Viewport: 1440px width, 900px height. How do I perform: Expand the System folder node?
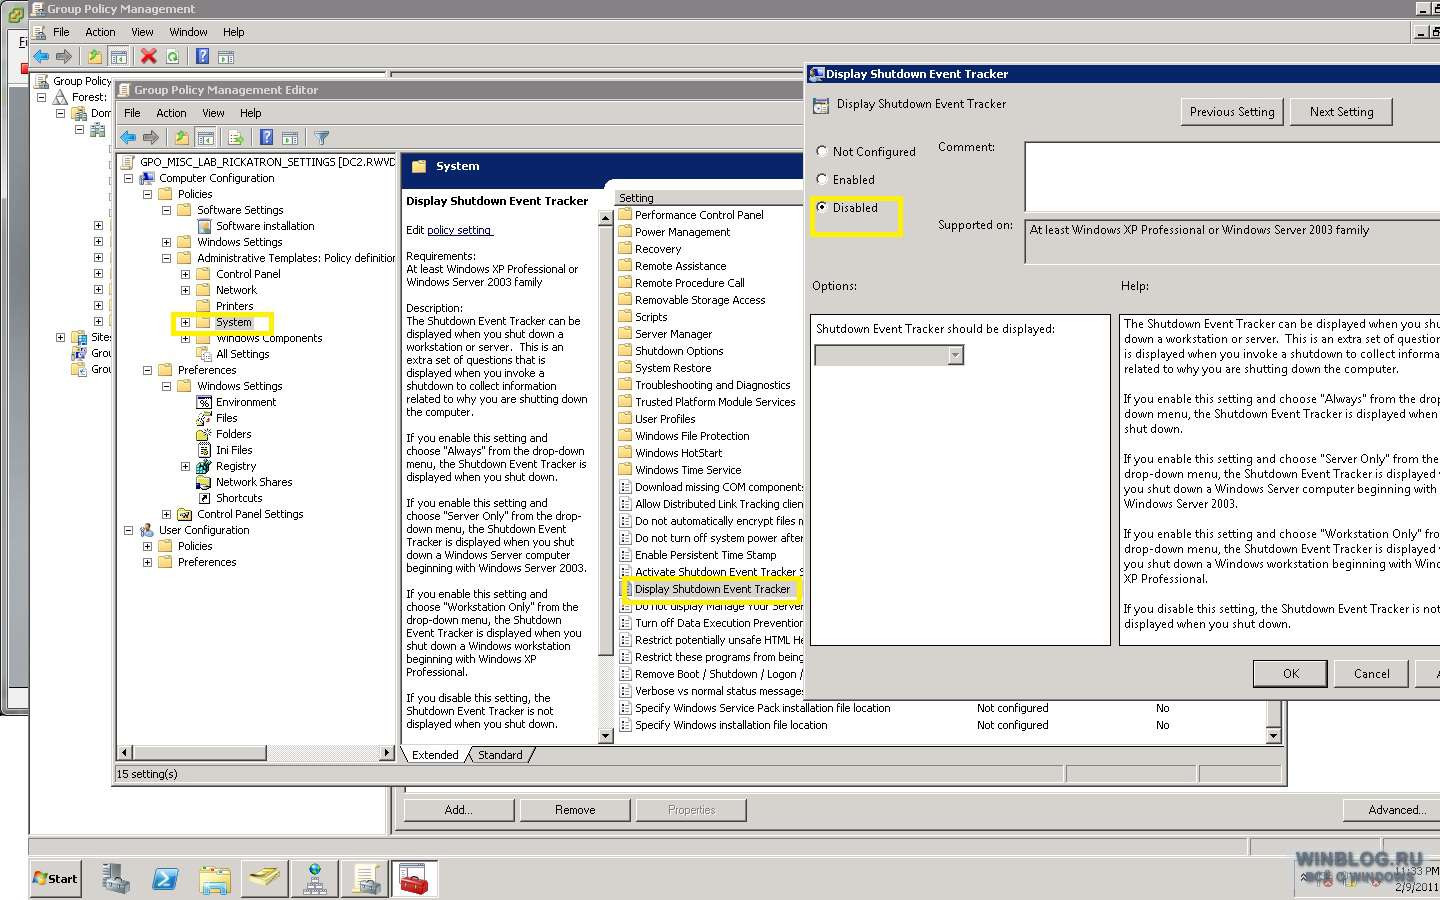coord(185,322)
